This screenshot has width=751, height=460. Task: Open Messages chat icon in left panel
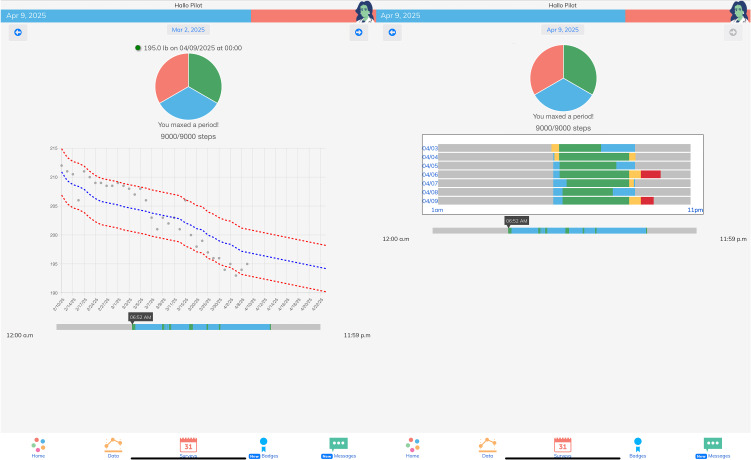[x=339, y=445]
